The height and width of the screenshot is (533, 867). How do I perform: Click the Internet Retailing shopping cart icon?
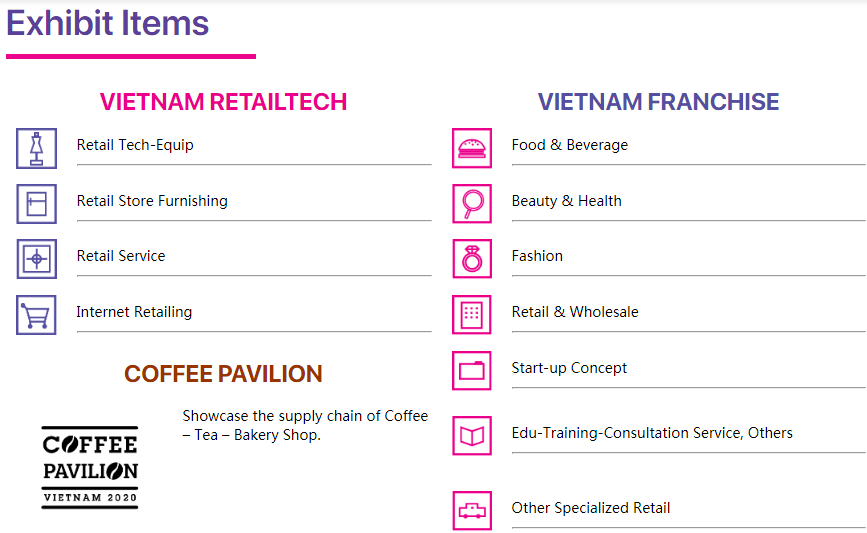tap(36, 315)
